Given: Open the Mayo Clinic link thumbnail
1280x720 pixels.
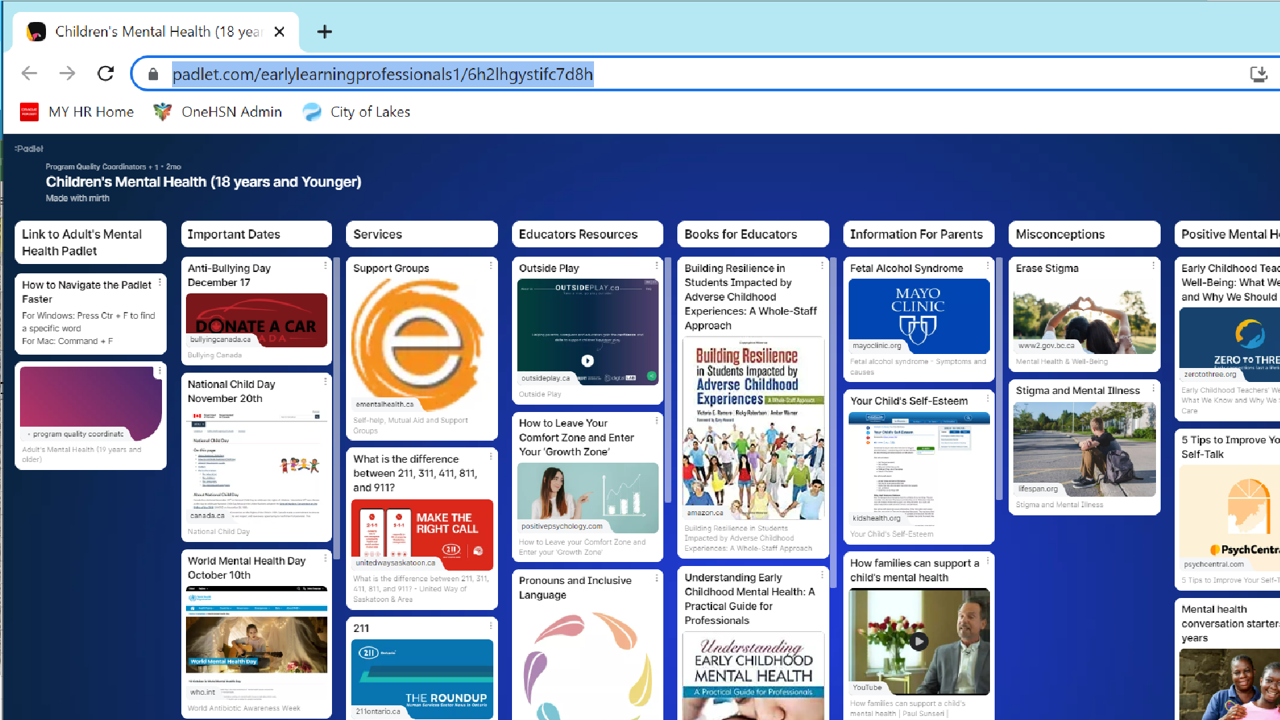Looking at the screenshot, I should pos(918,316).
